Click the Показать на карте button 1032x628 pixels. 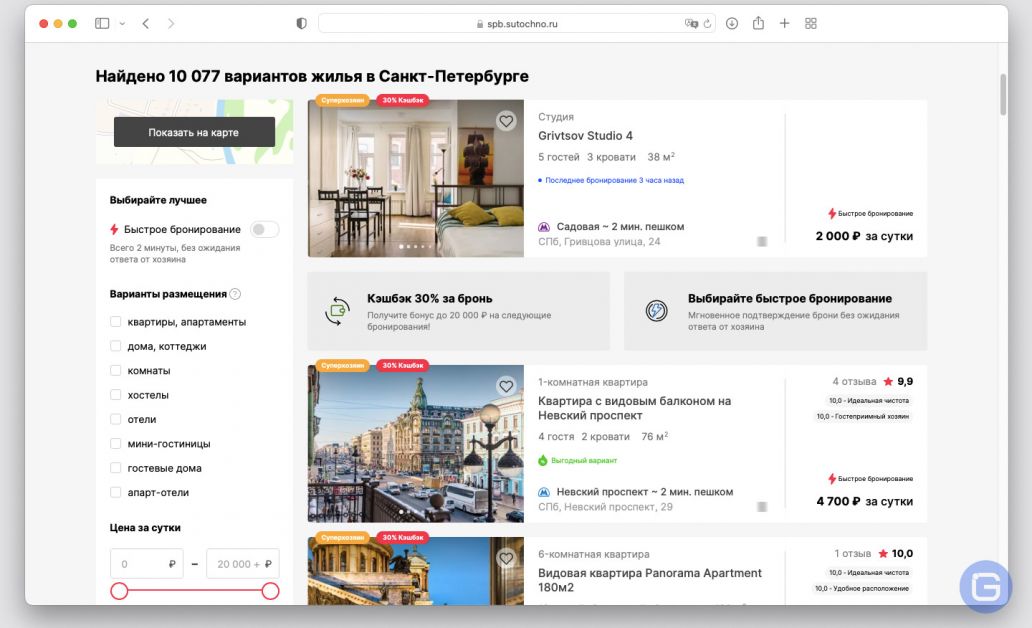coord(194,132)
